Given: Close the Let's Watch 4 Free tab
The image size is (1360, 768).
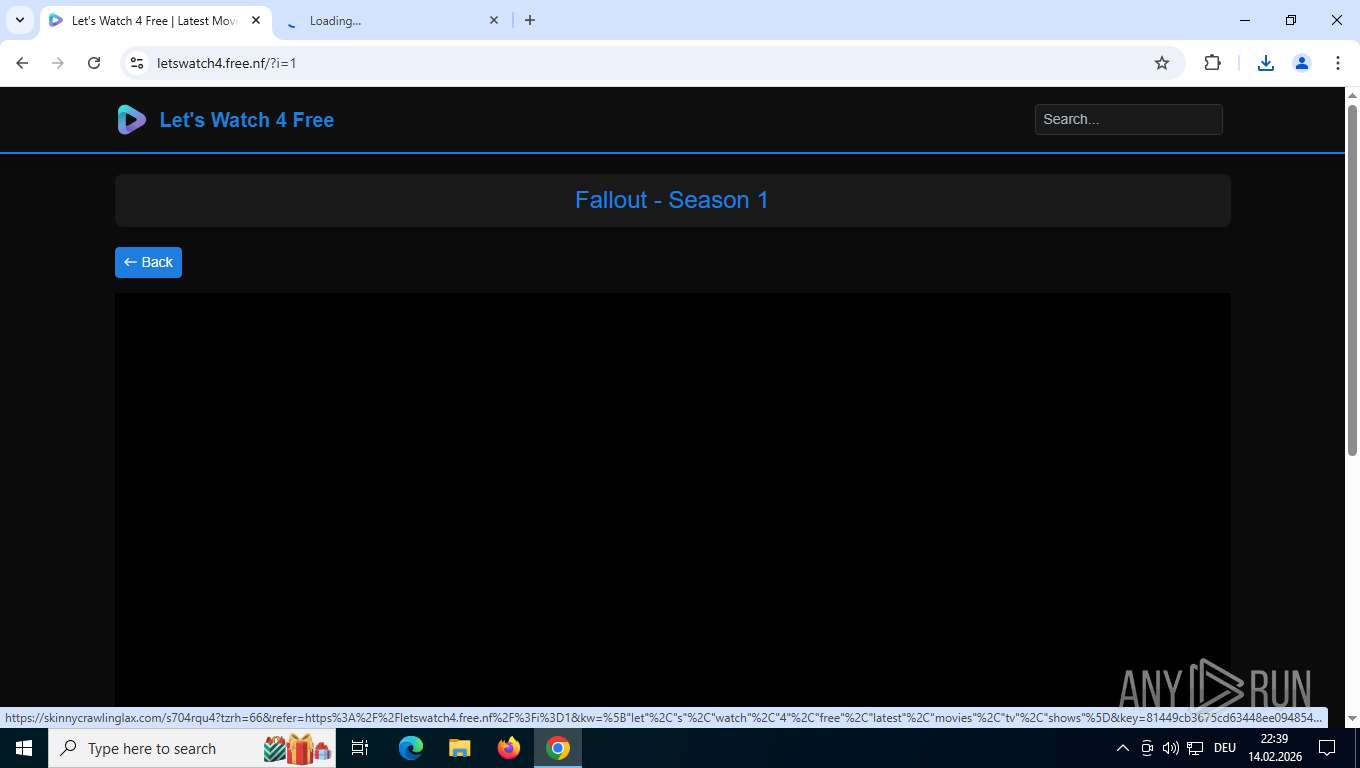Looking at the screenshot, I should (256, 20).
